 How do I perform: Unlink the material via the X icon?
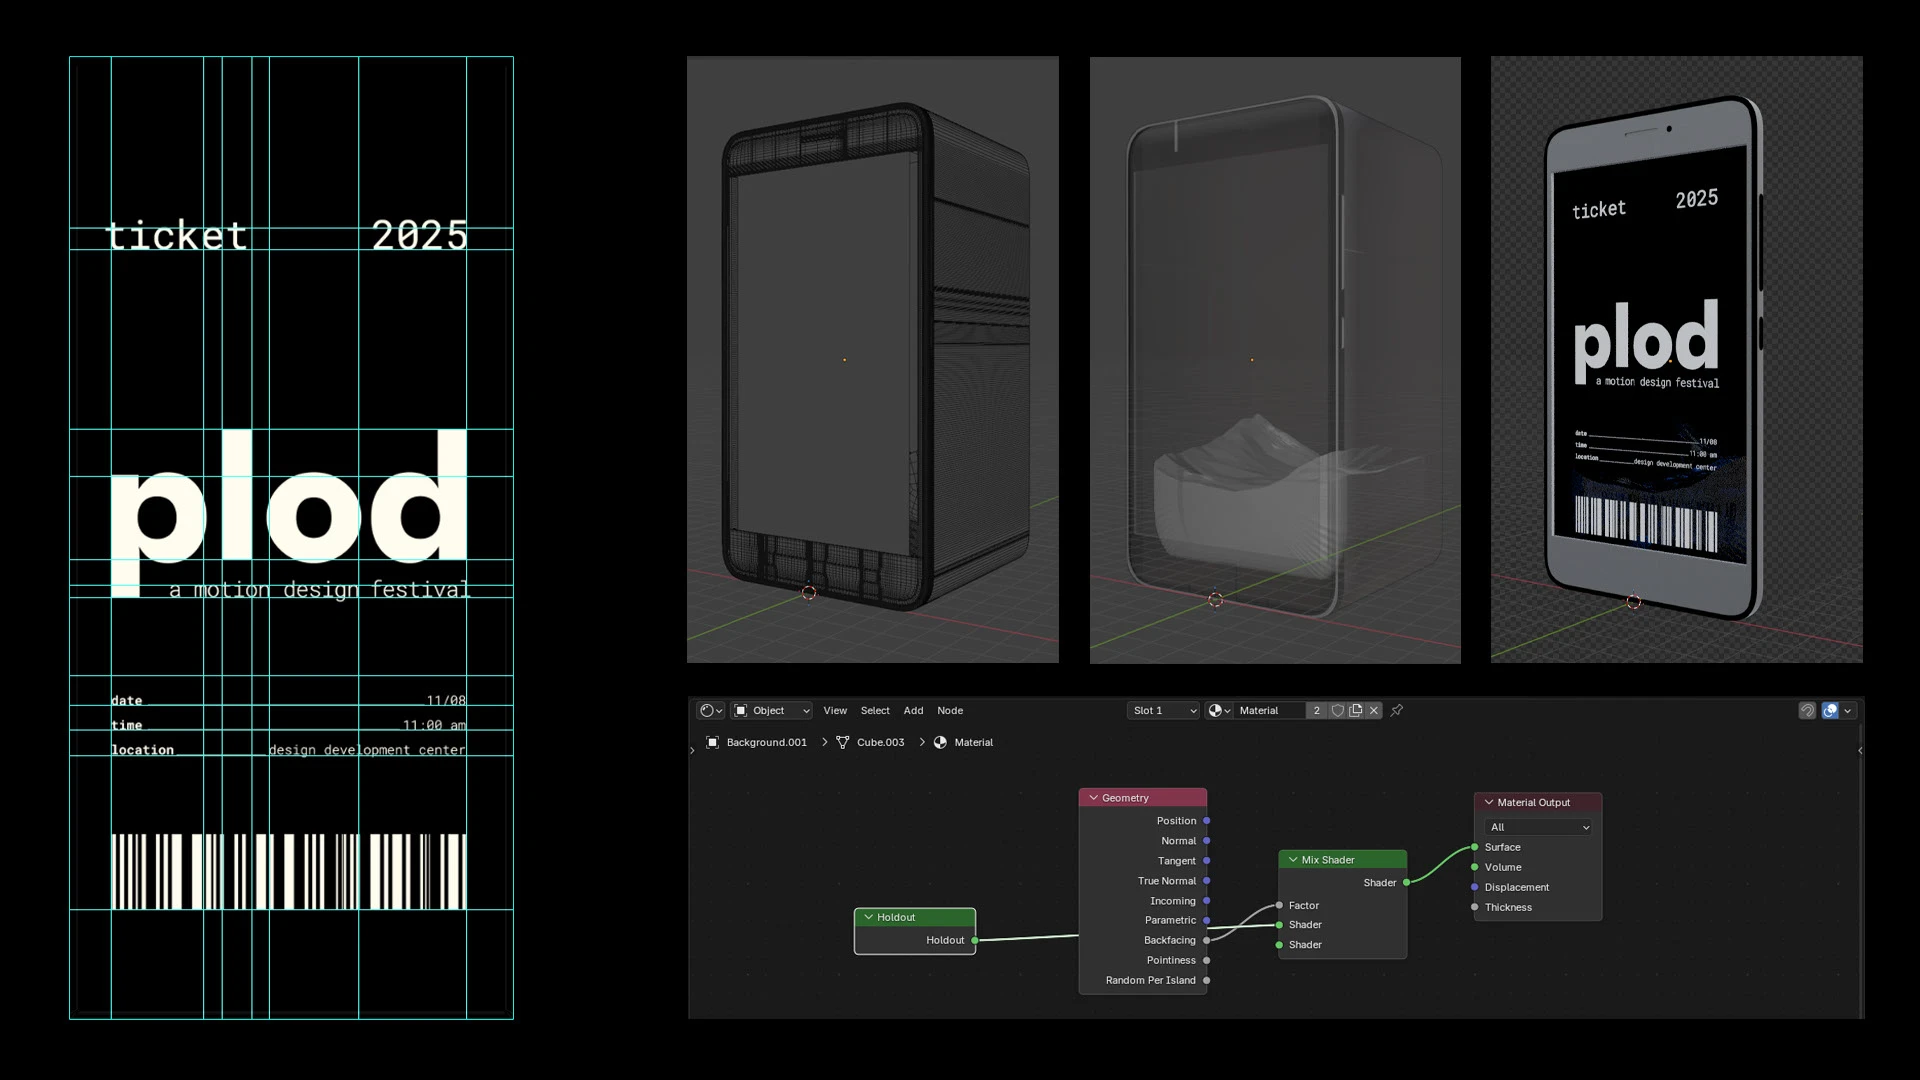pyautogui.click(x=1373, y=710)
